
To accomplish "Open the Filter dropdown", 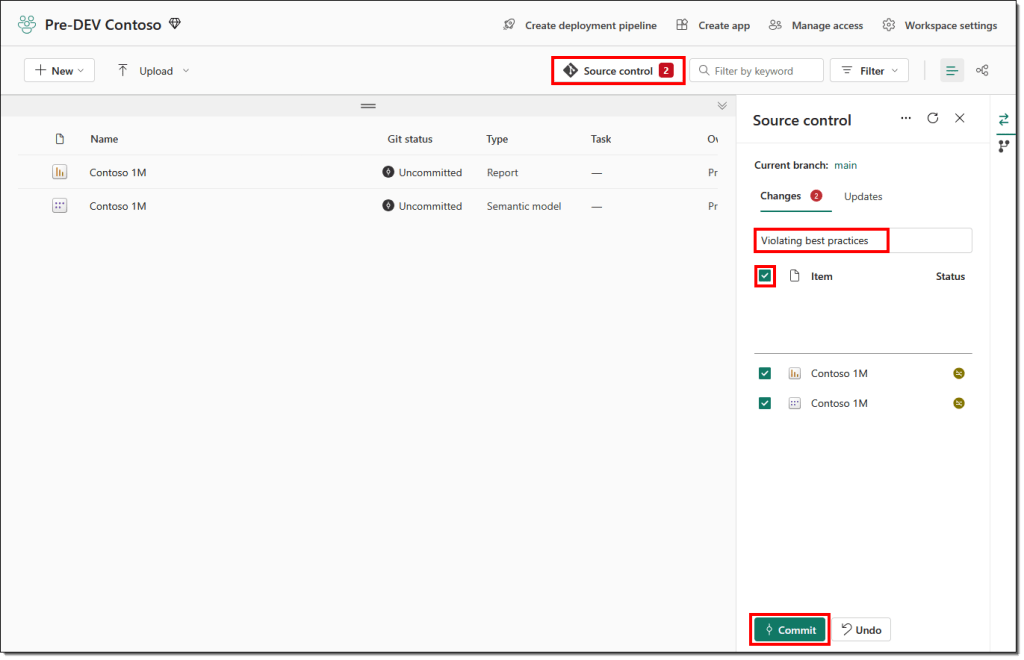I will (x=869, y=71).
